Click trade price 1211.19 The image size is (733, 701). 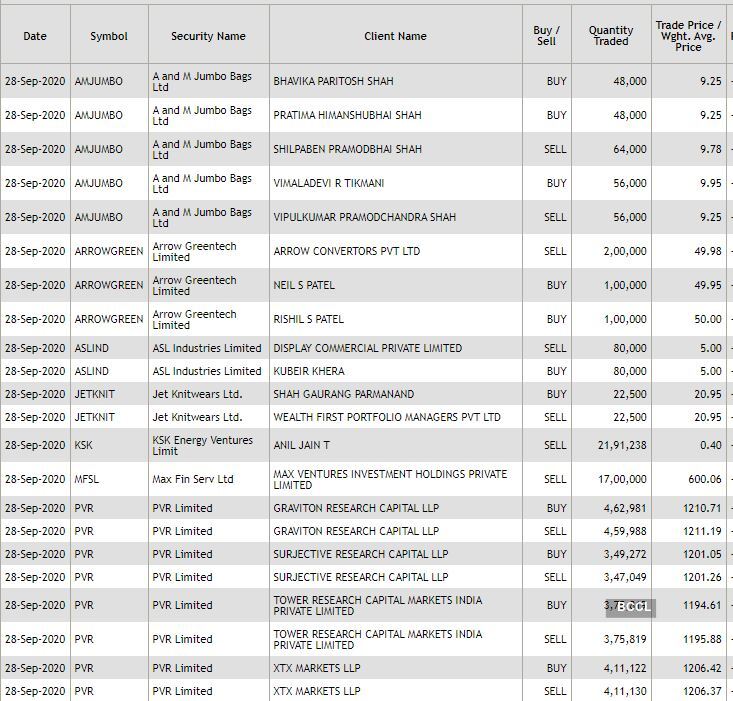point(703,531)
